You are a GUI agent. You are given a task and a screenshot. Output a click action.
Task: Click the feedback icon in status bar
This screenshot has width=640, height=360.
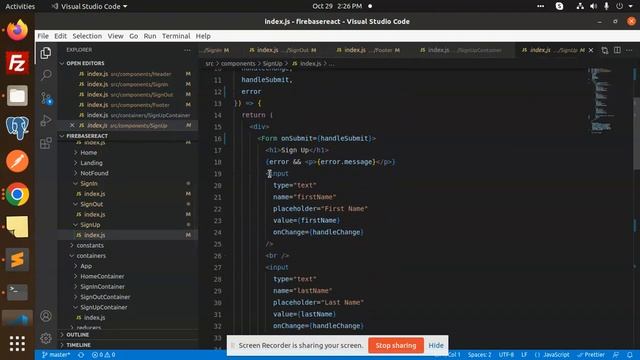(616, 355)
